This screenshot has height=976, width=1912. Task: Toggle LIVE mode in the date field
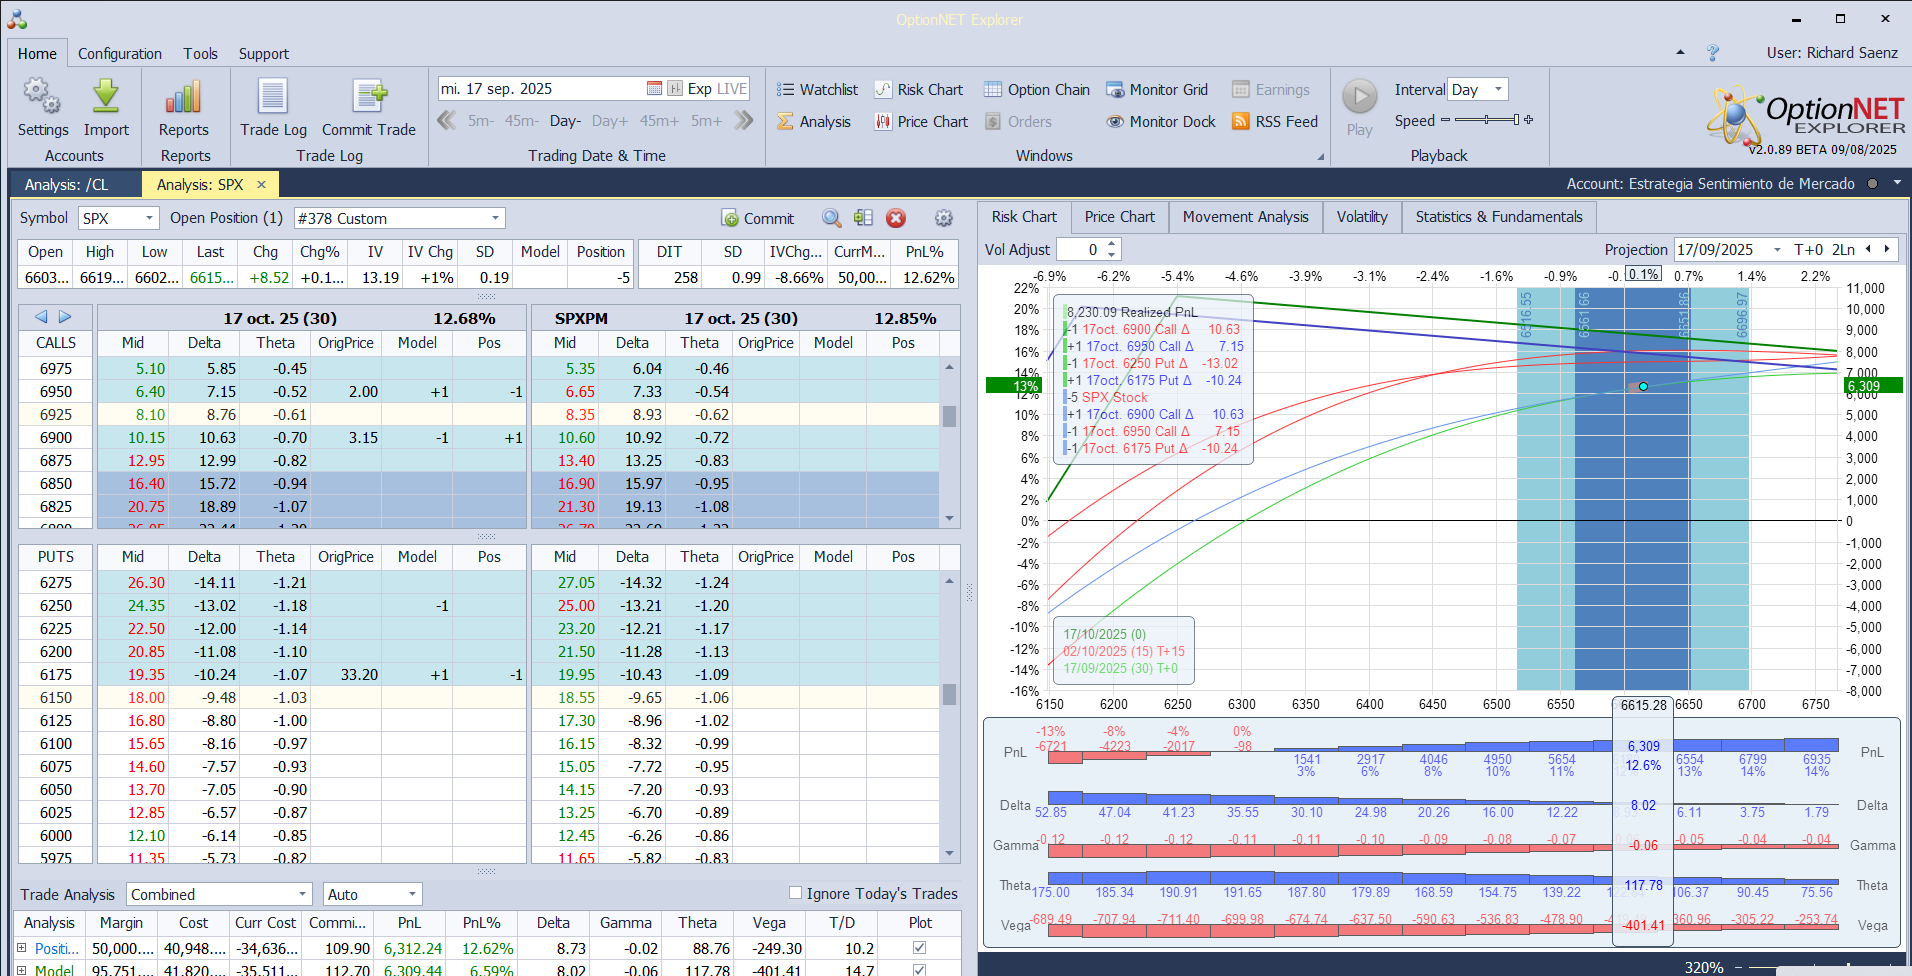pyautogui.click(x=732, y=89)
